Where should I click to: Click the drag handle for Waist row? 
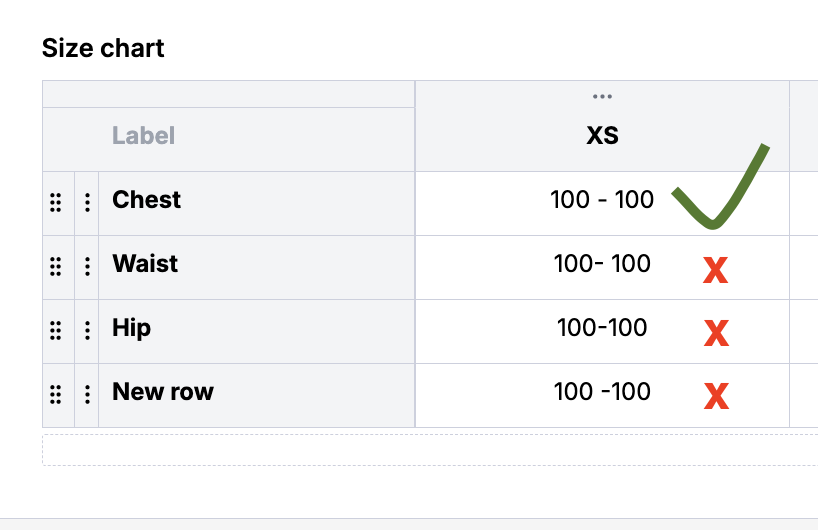tap(56, 267)
